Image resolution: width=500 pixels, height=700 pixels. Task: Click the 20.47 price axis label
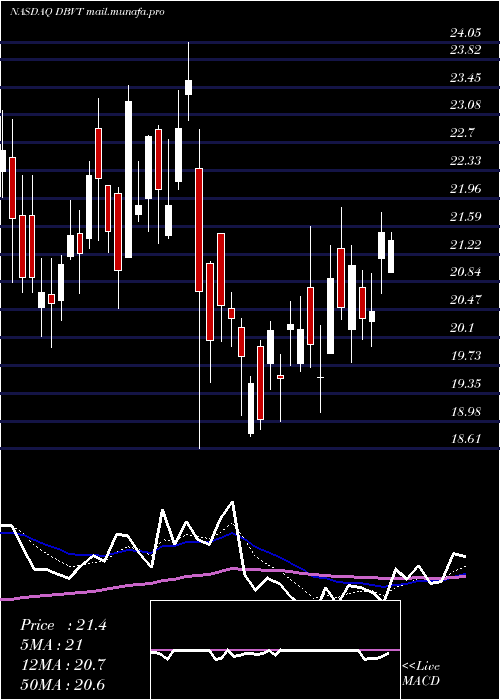click(x=465, y=300)
